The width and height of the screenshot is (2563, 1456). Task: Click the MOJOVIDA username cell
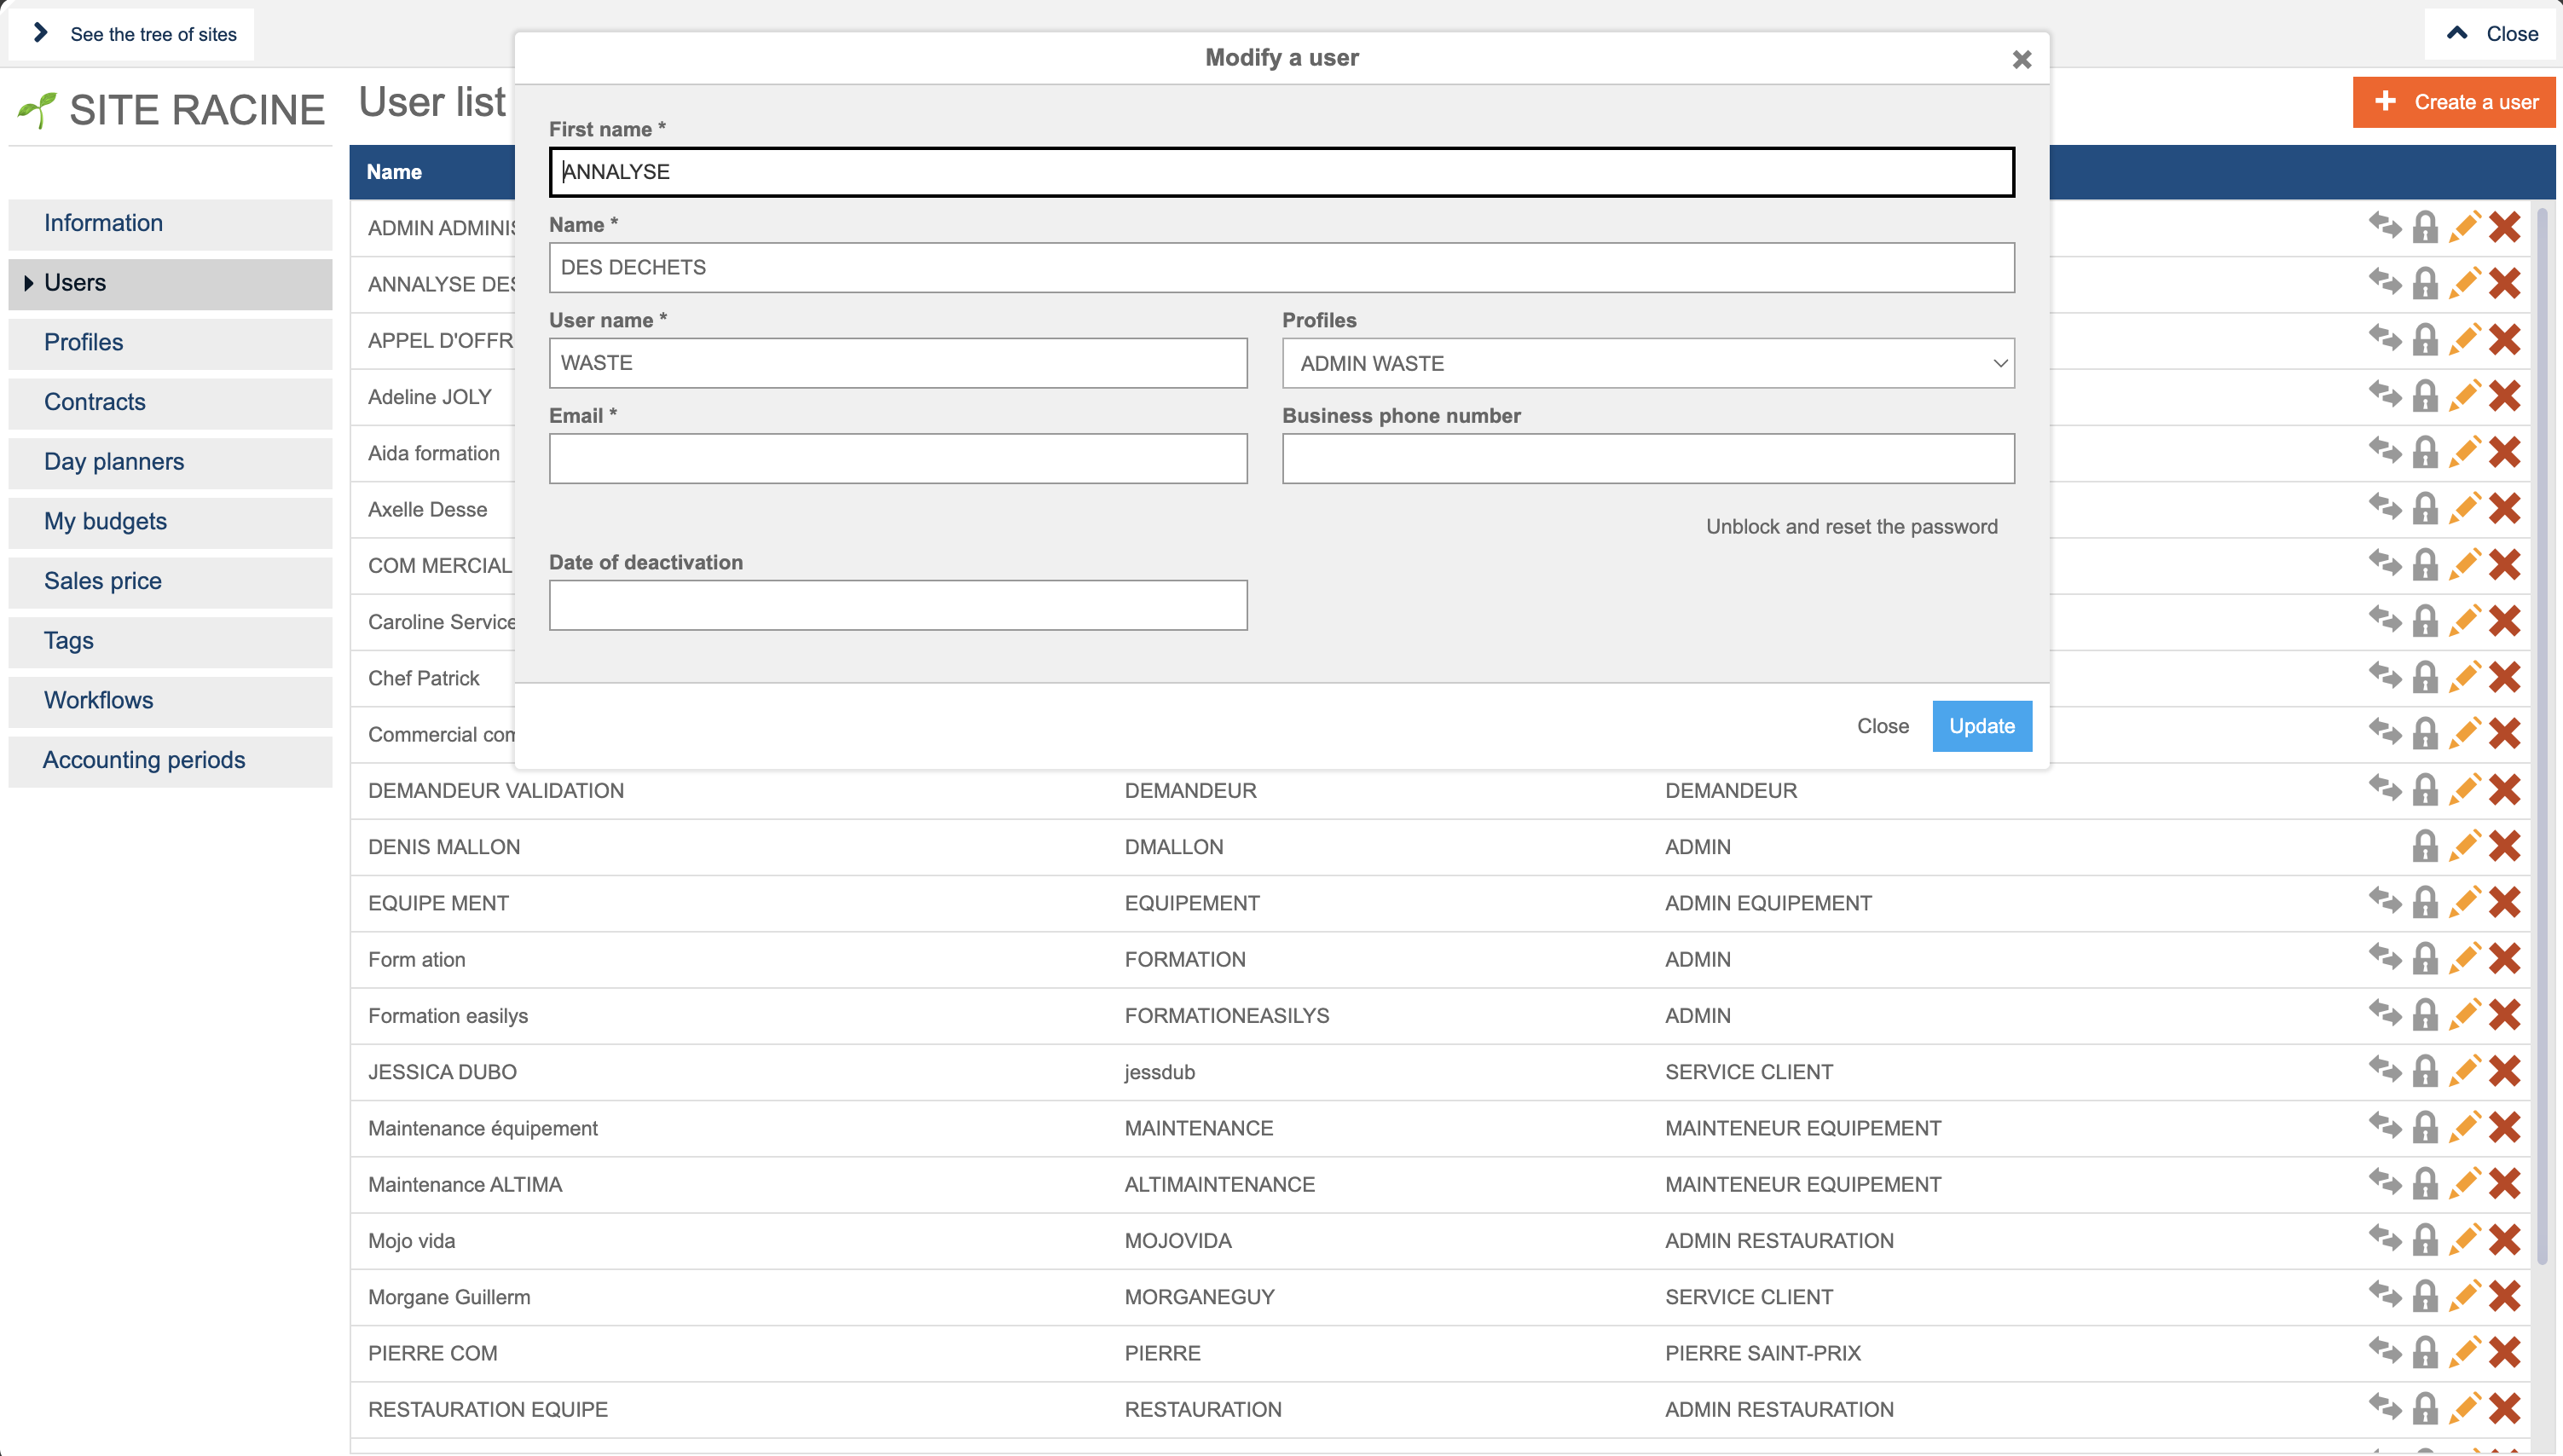[1178, 1241]
